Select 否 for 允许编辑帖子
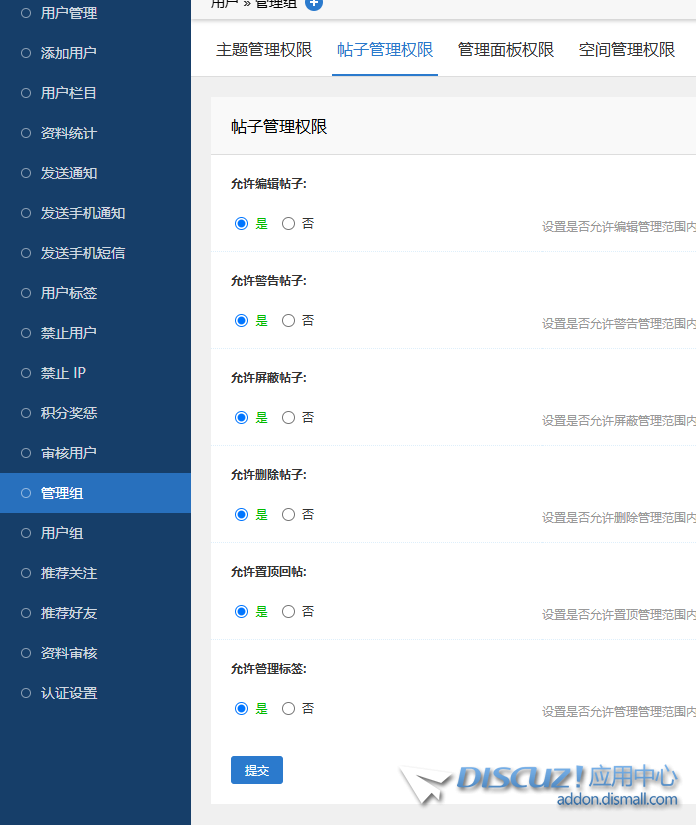Screen dimensions: 696x825 [x=289, y=224]
